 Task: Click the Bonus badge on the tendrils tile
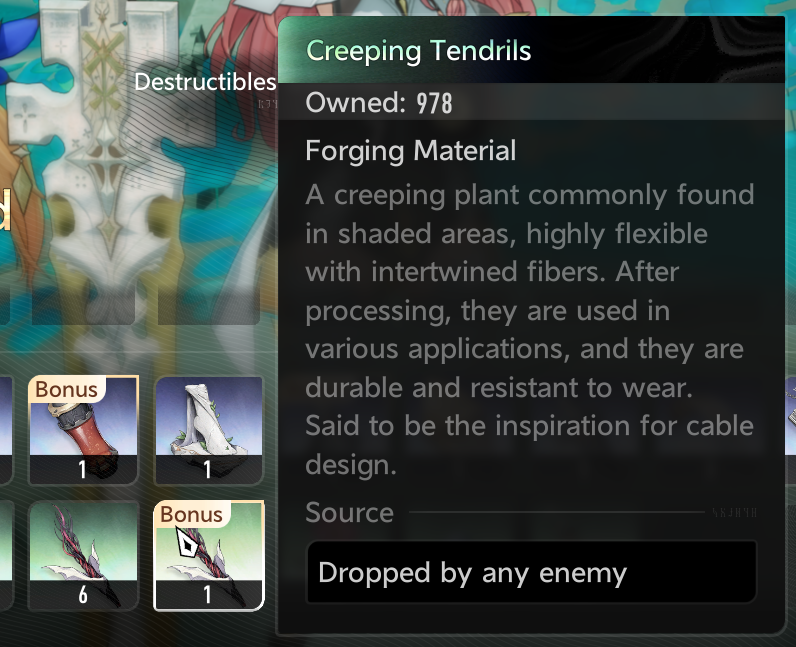click(191, 514)
